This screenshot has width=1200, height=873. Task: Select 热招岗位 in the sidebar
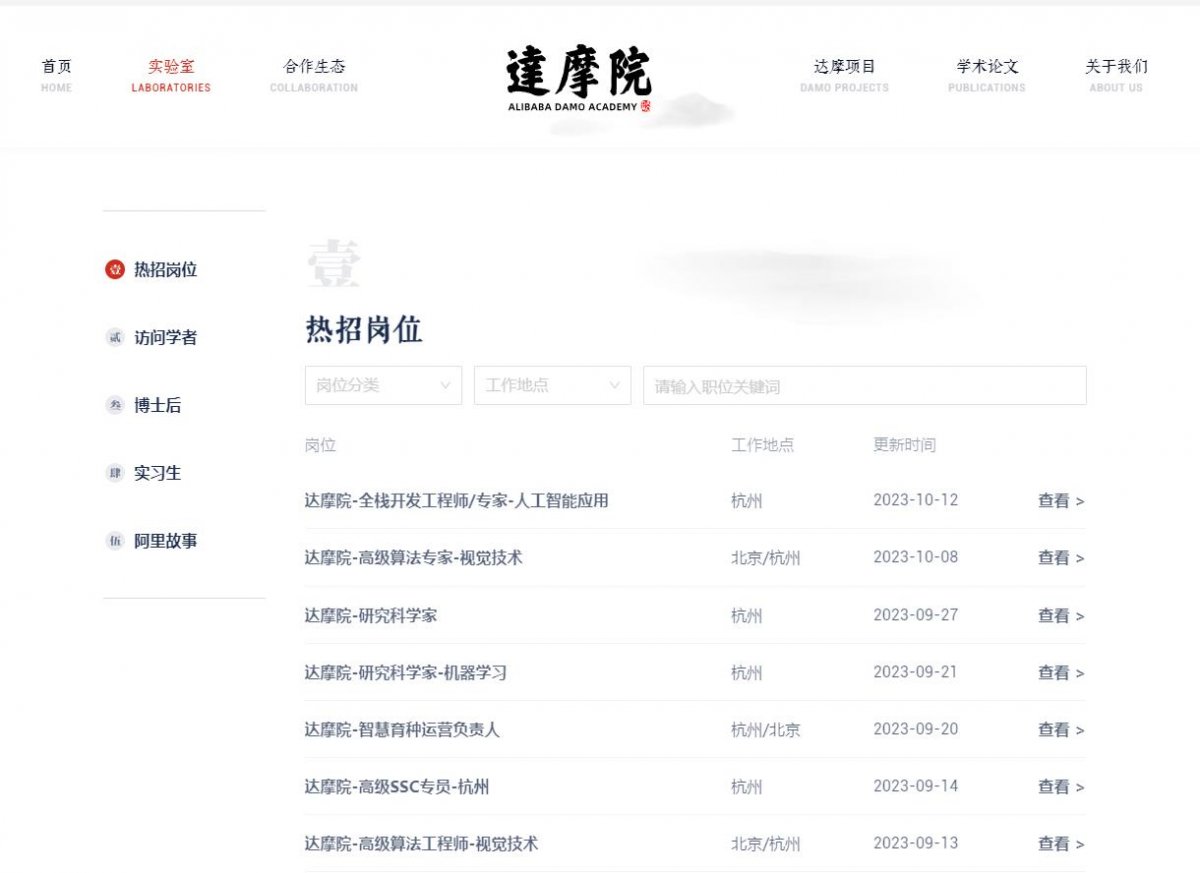(x=166, y=270)
